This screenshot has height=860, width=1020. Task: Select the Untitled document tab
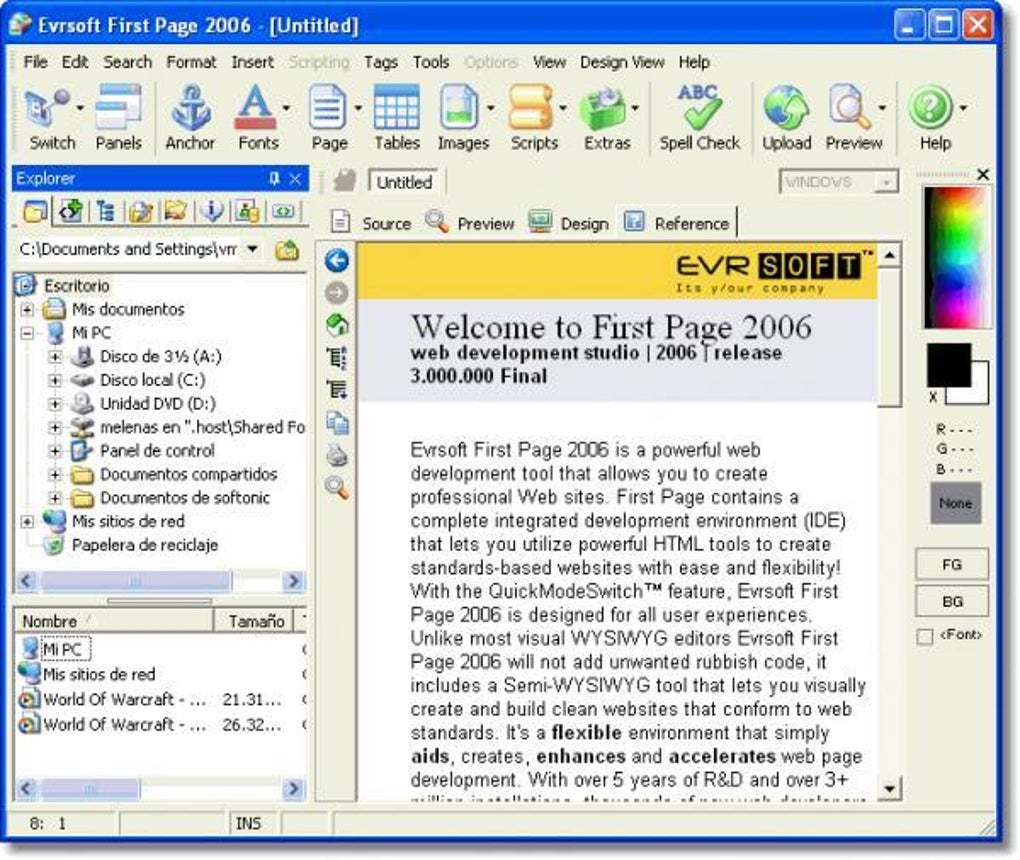pos(404,183)
